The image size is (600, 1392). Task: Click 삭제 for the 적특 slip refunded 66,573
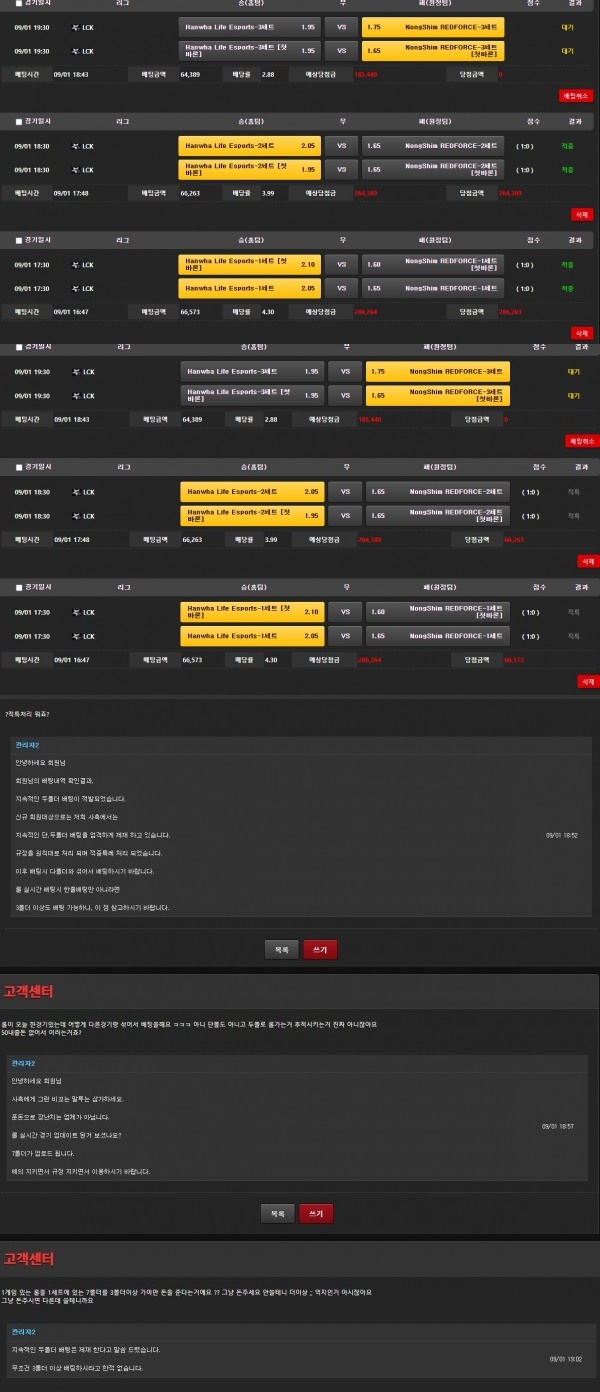click(587, 681)
